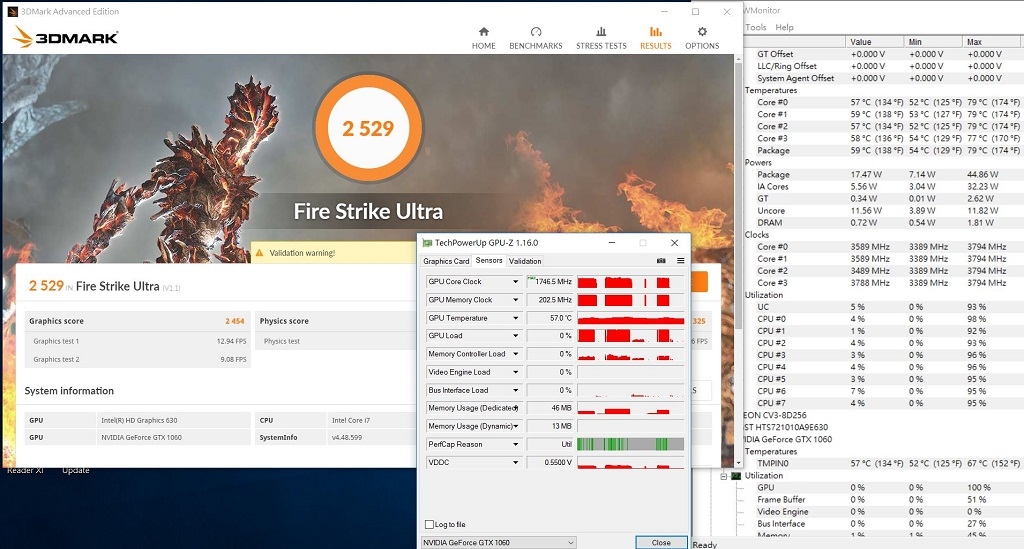Select the Package power row in HWMonitor
1024x549 pixels.
tap(884, 175)
